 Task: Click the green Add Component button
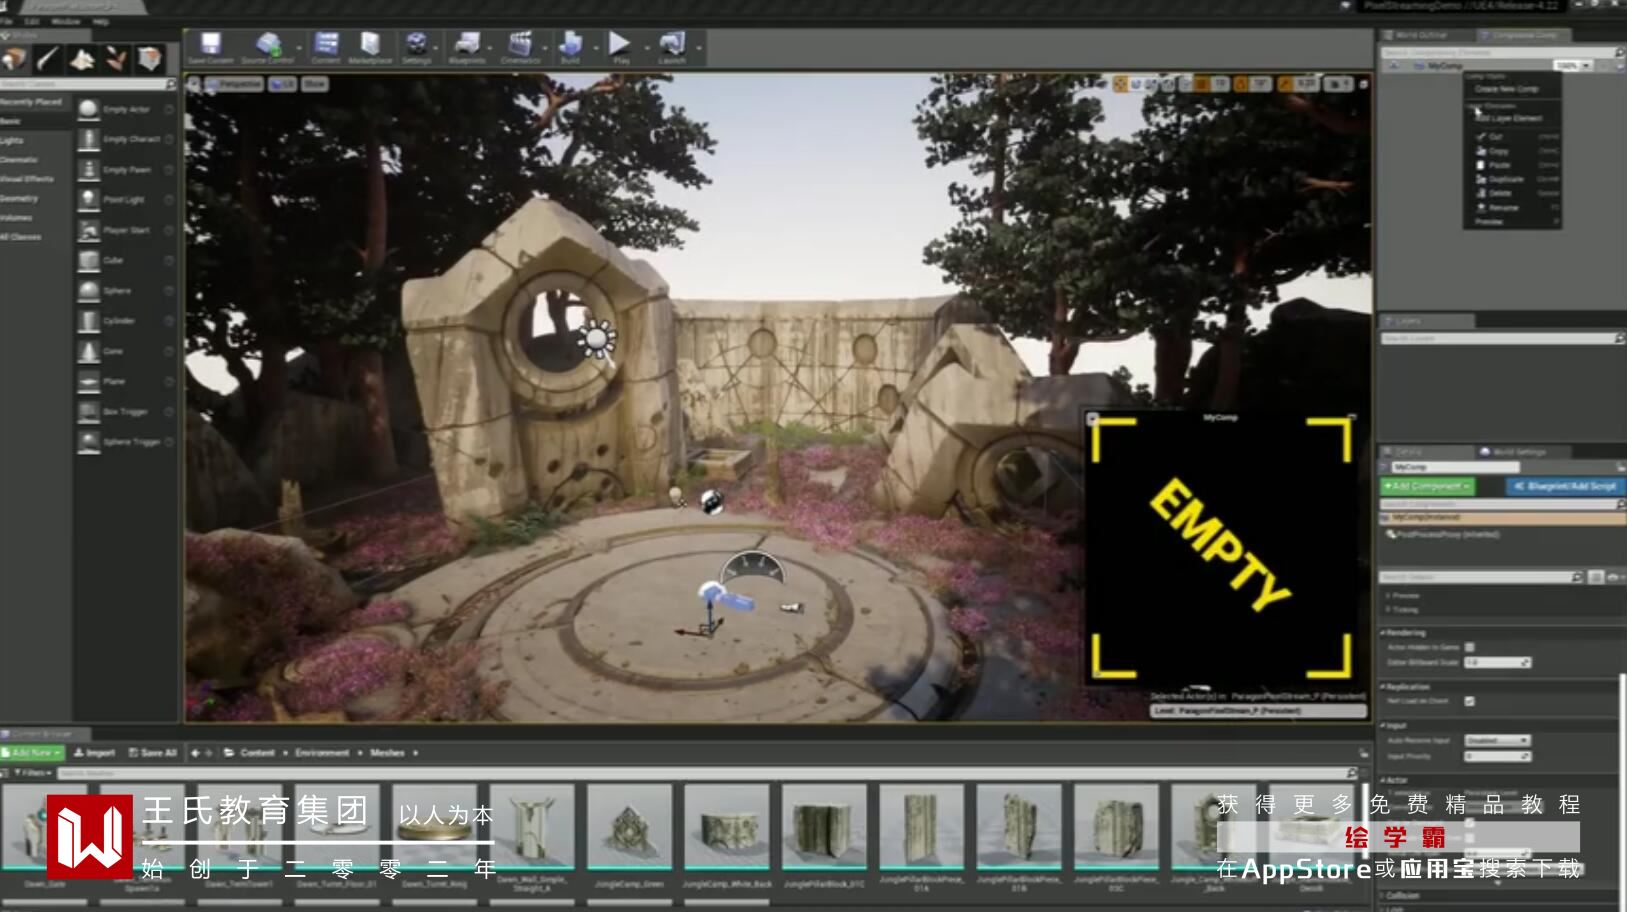tap(1427, 486)
